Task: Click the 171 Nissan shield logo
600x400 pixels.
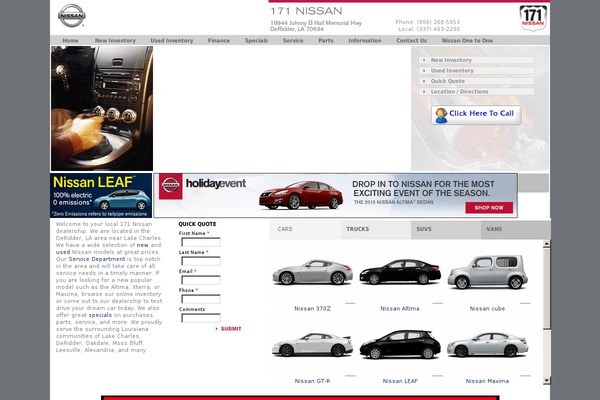Action: click(533, 18)
